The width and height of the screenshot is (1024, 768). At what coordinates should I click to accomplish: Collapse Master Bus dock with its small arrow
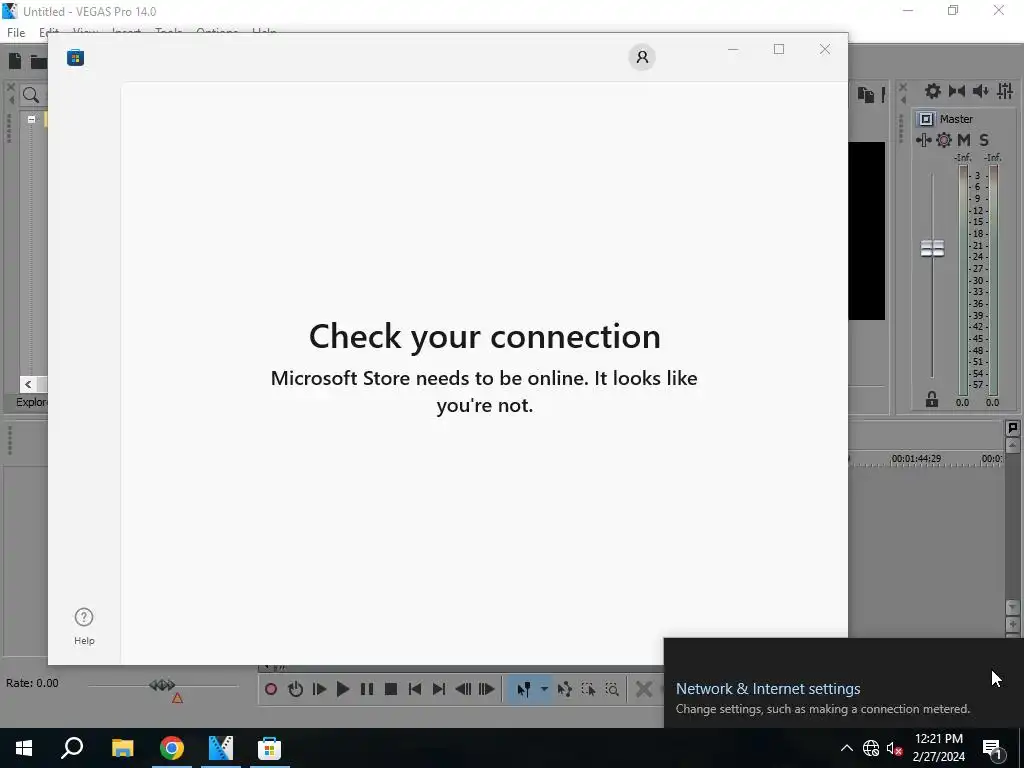pos(903,99)
